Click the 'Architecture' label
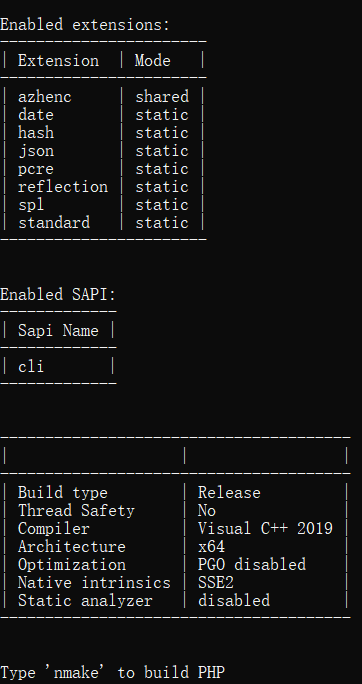362x684 pixels. click(72, 547)
